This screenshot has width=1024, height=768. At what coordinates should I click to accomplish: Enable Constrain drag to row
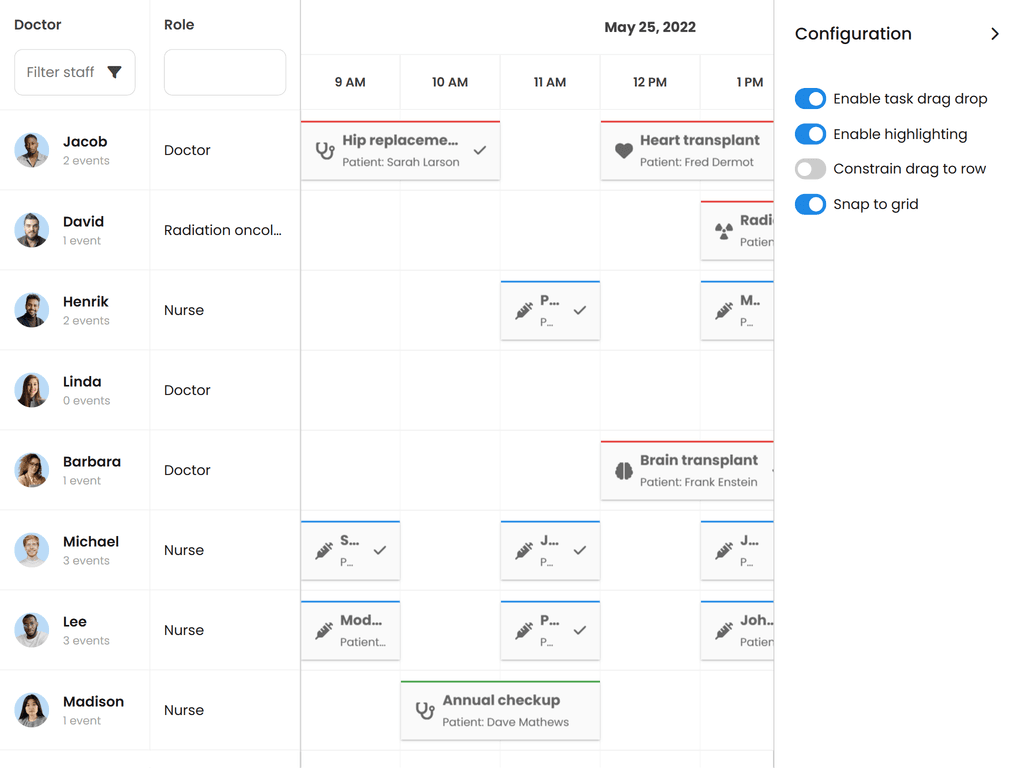(810, 169)
